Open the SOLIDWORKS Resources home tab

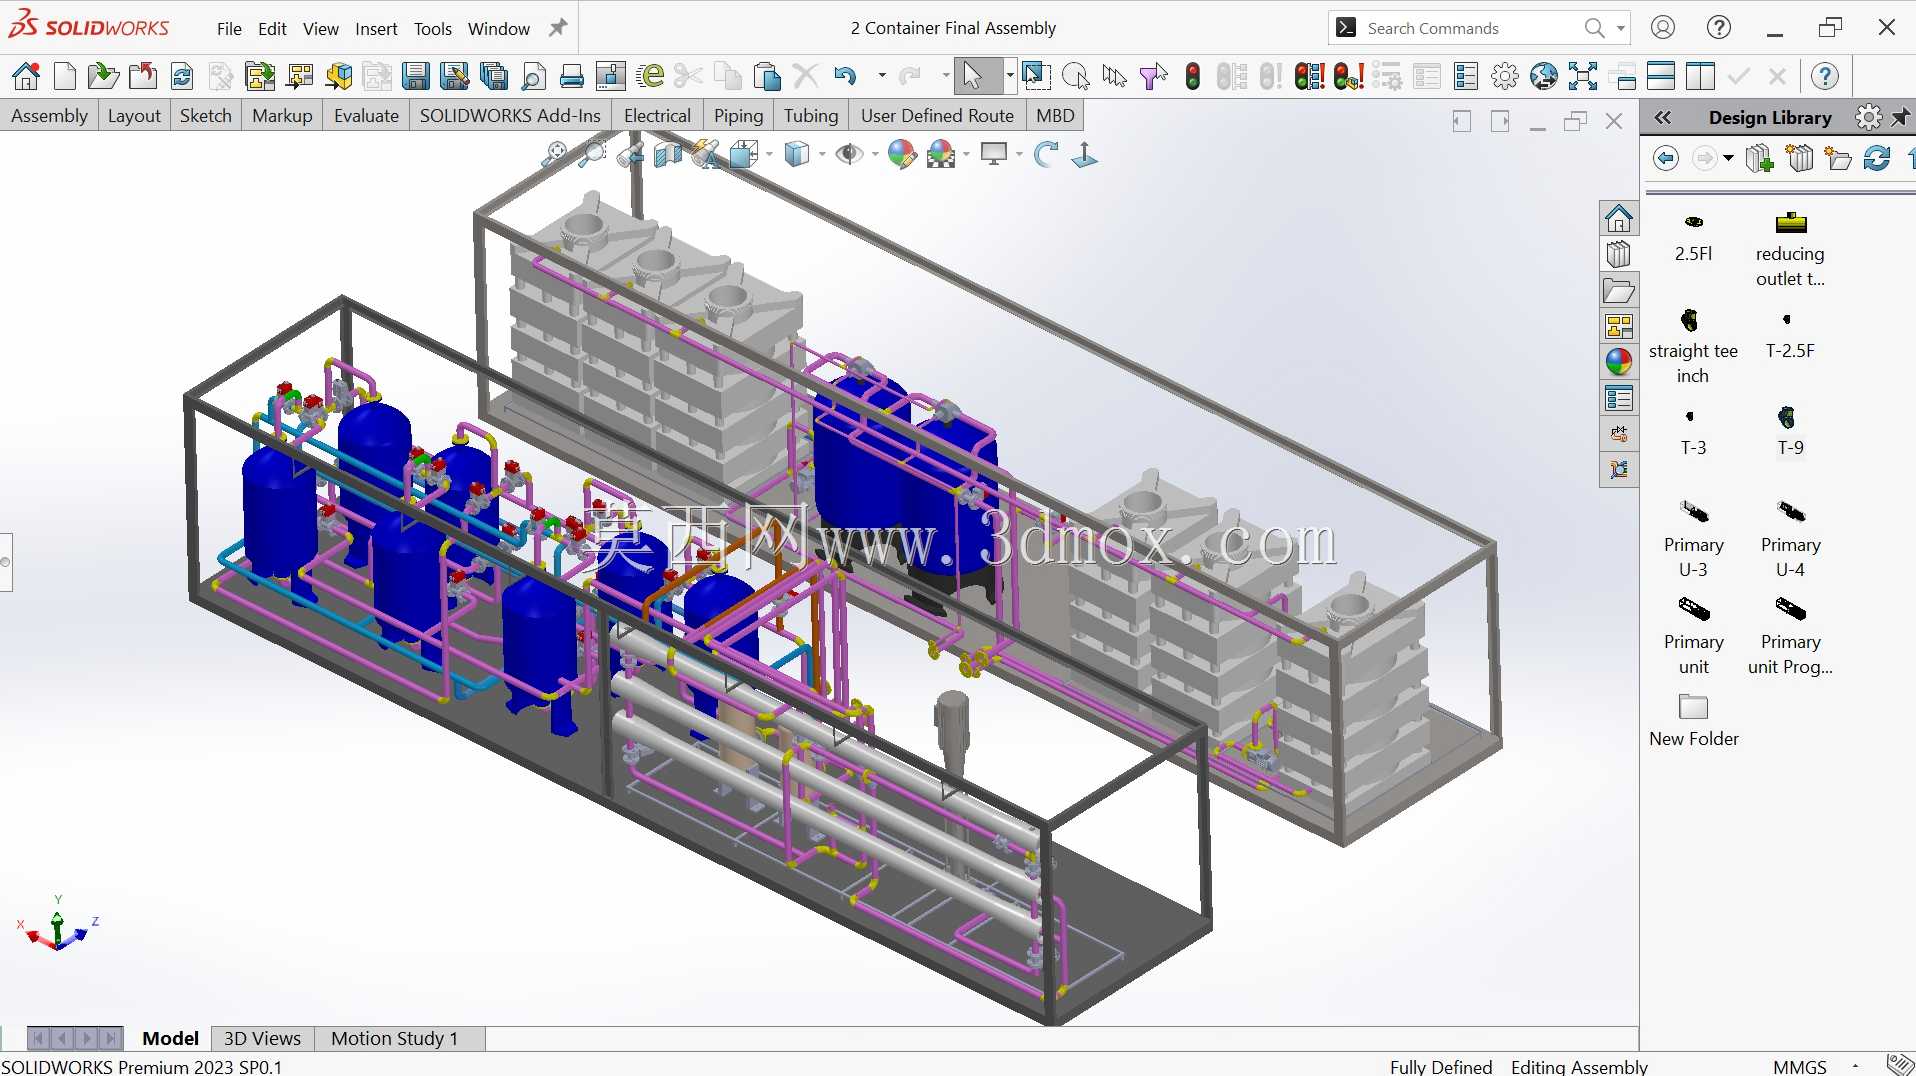pos(1619,218)
